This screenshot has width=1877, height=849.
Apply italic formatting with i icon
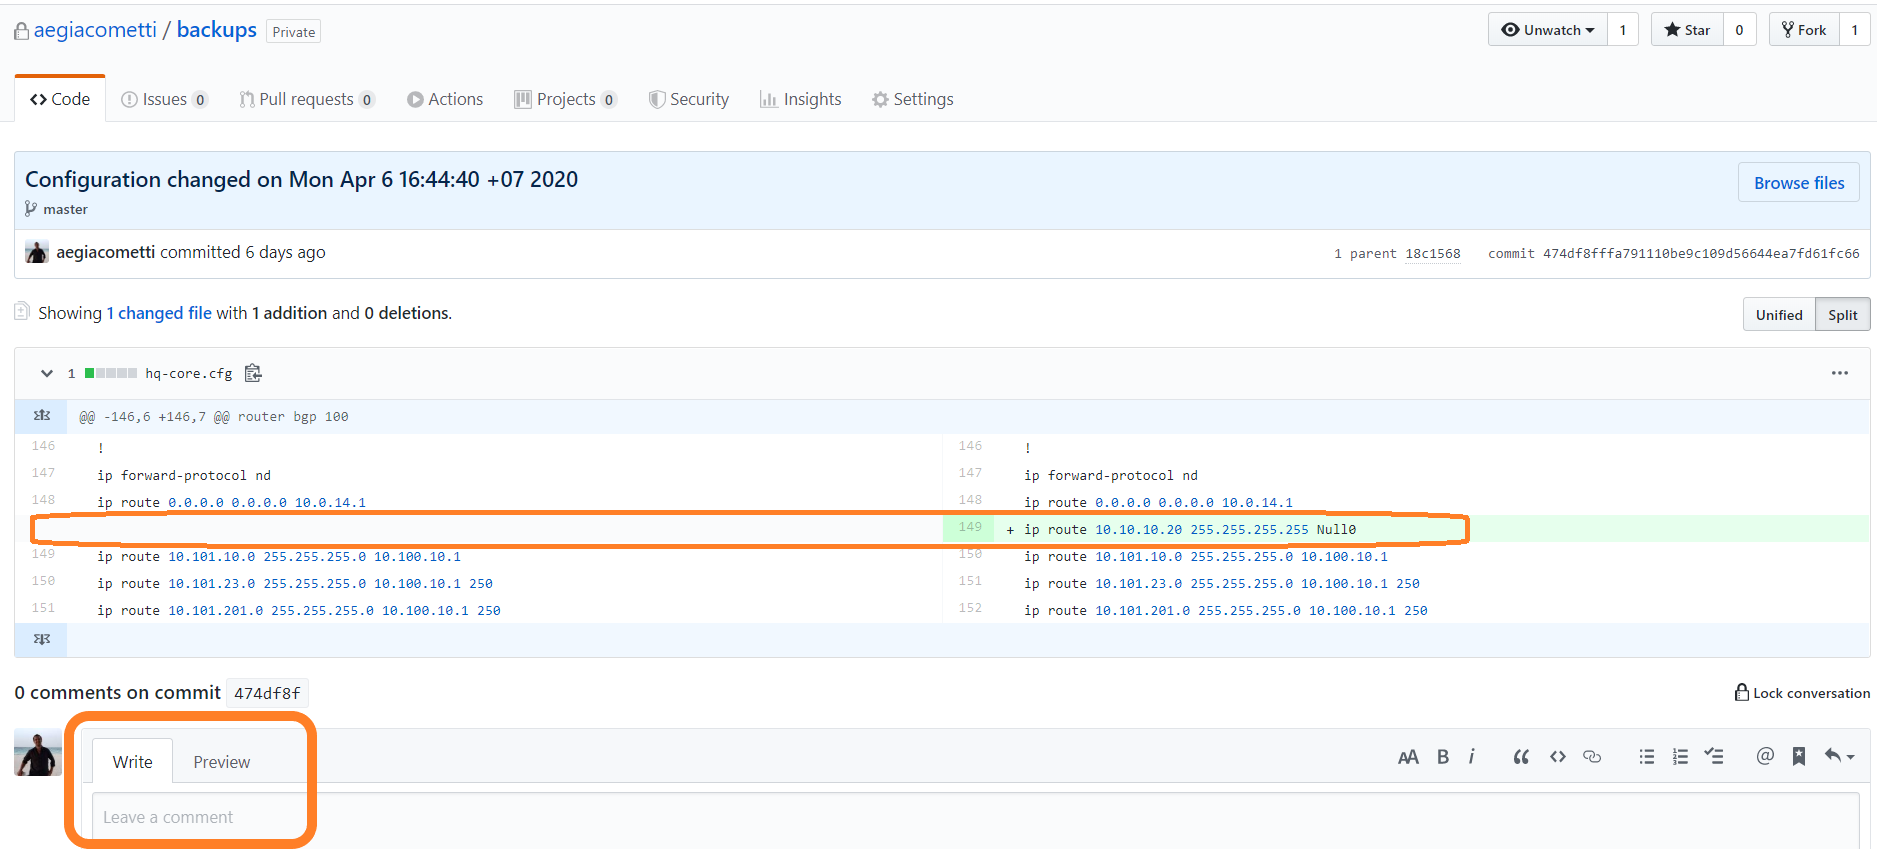(x=1472, y=757)
